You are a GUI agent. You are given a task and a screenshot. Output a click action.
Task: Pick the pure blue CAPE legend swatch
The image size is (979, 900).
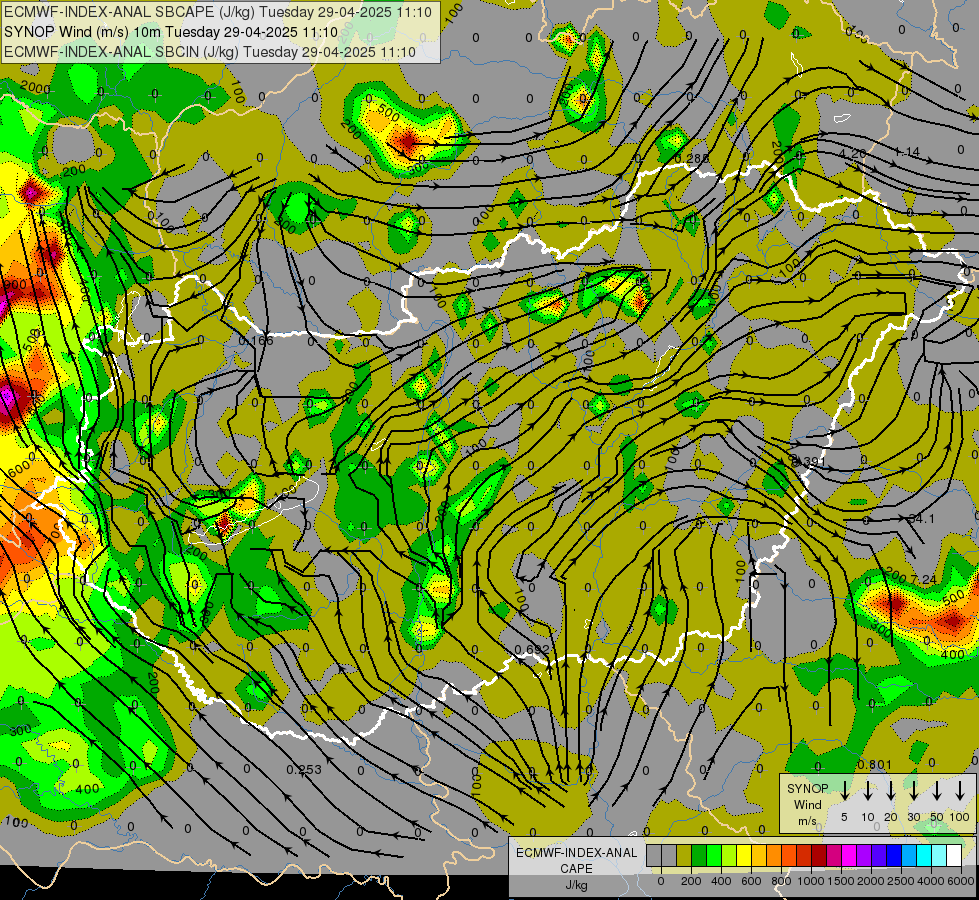click(893, 856)
